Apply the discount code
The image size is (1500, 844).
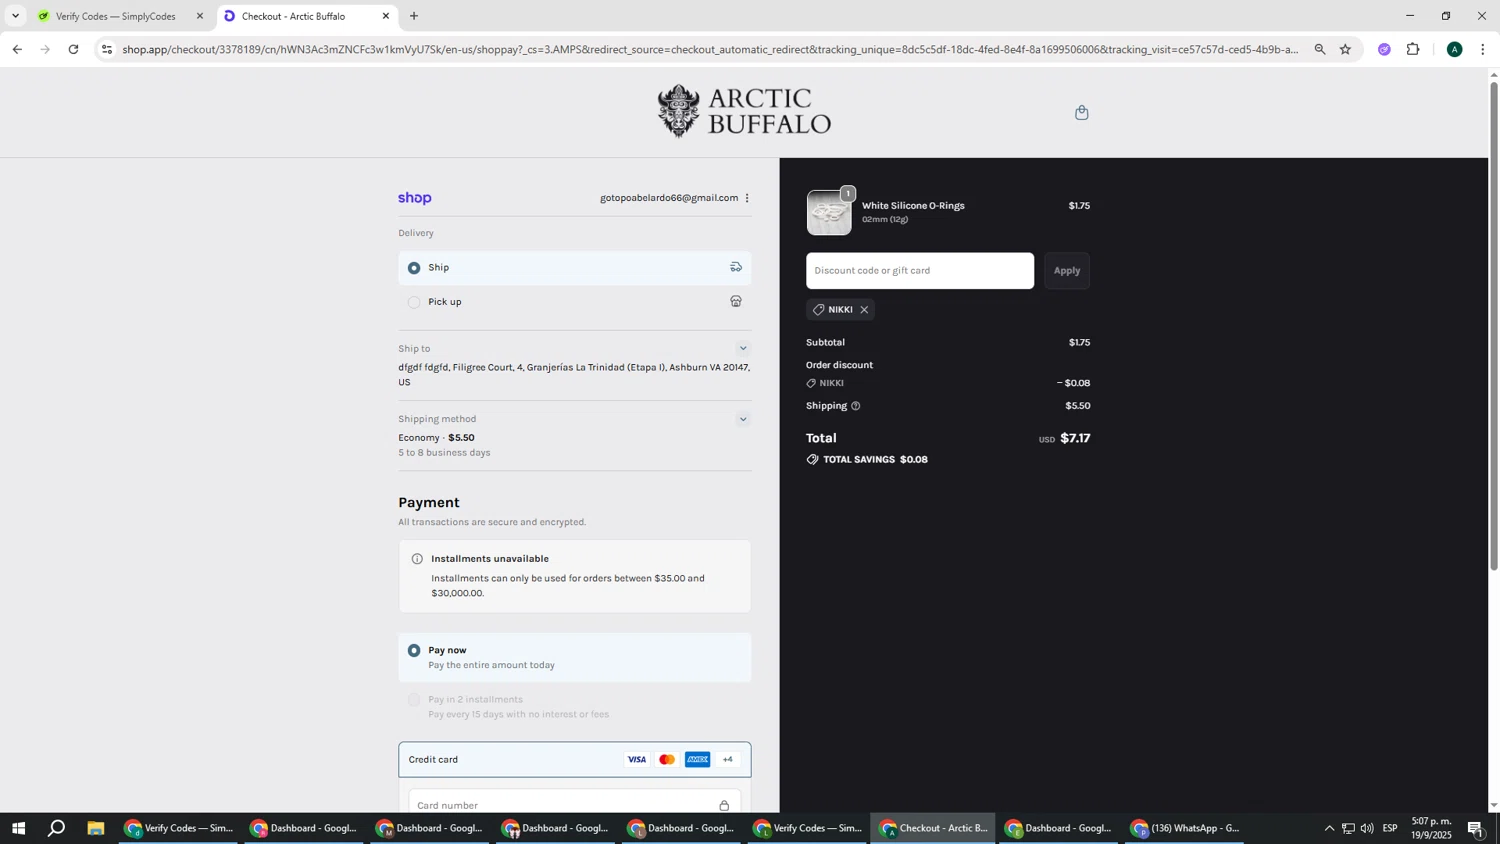[x=1067, y=271]
